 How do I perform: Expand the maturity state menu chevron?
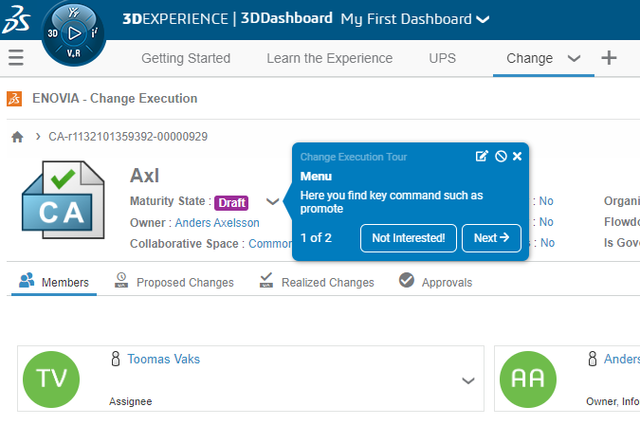coord(273,201)
